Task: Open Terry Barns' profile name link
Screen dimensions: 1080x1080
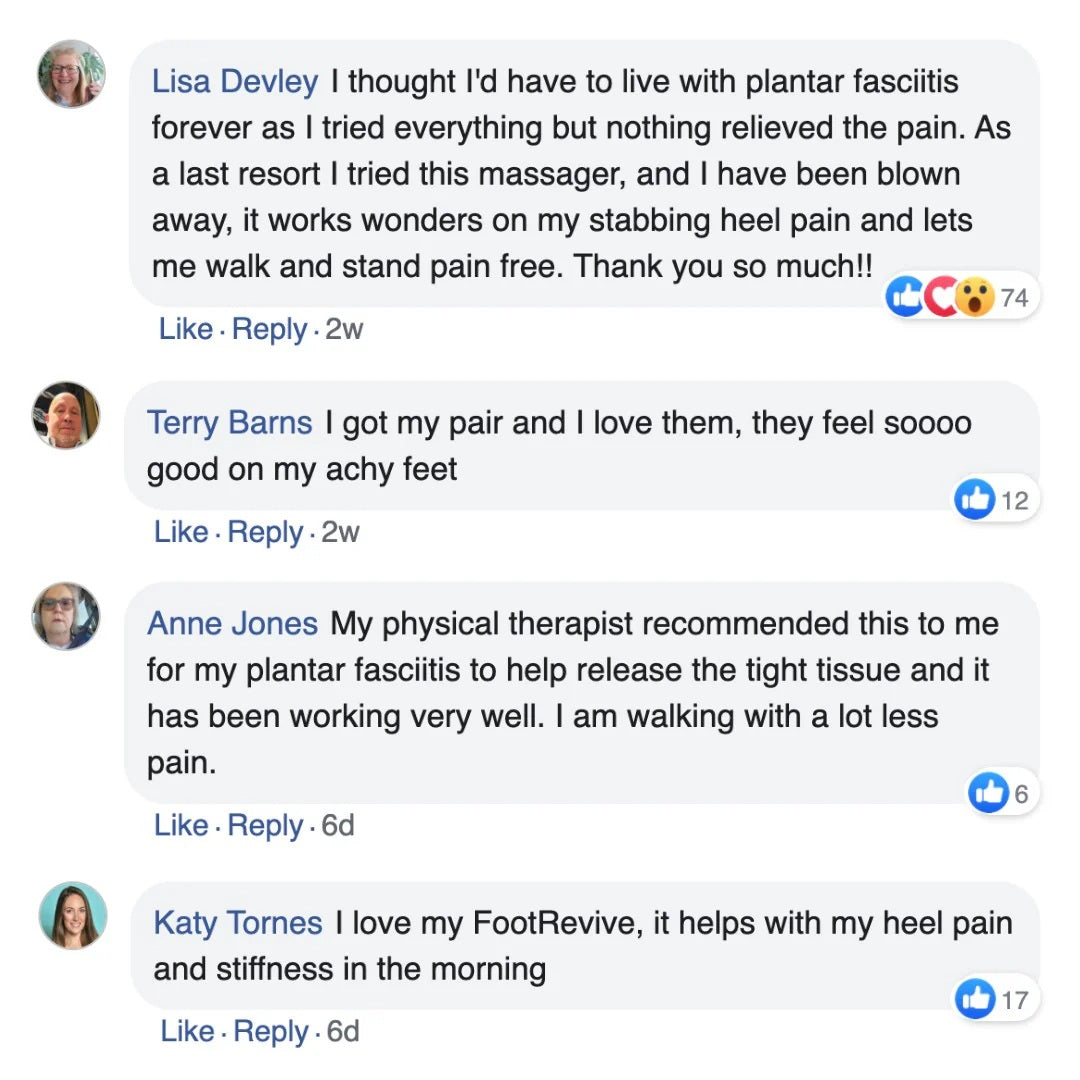Action: 229,423
